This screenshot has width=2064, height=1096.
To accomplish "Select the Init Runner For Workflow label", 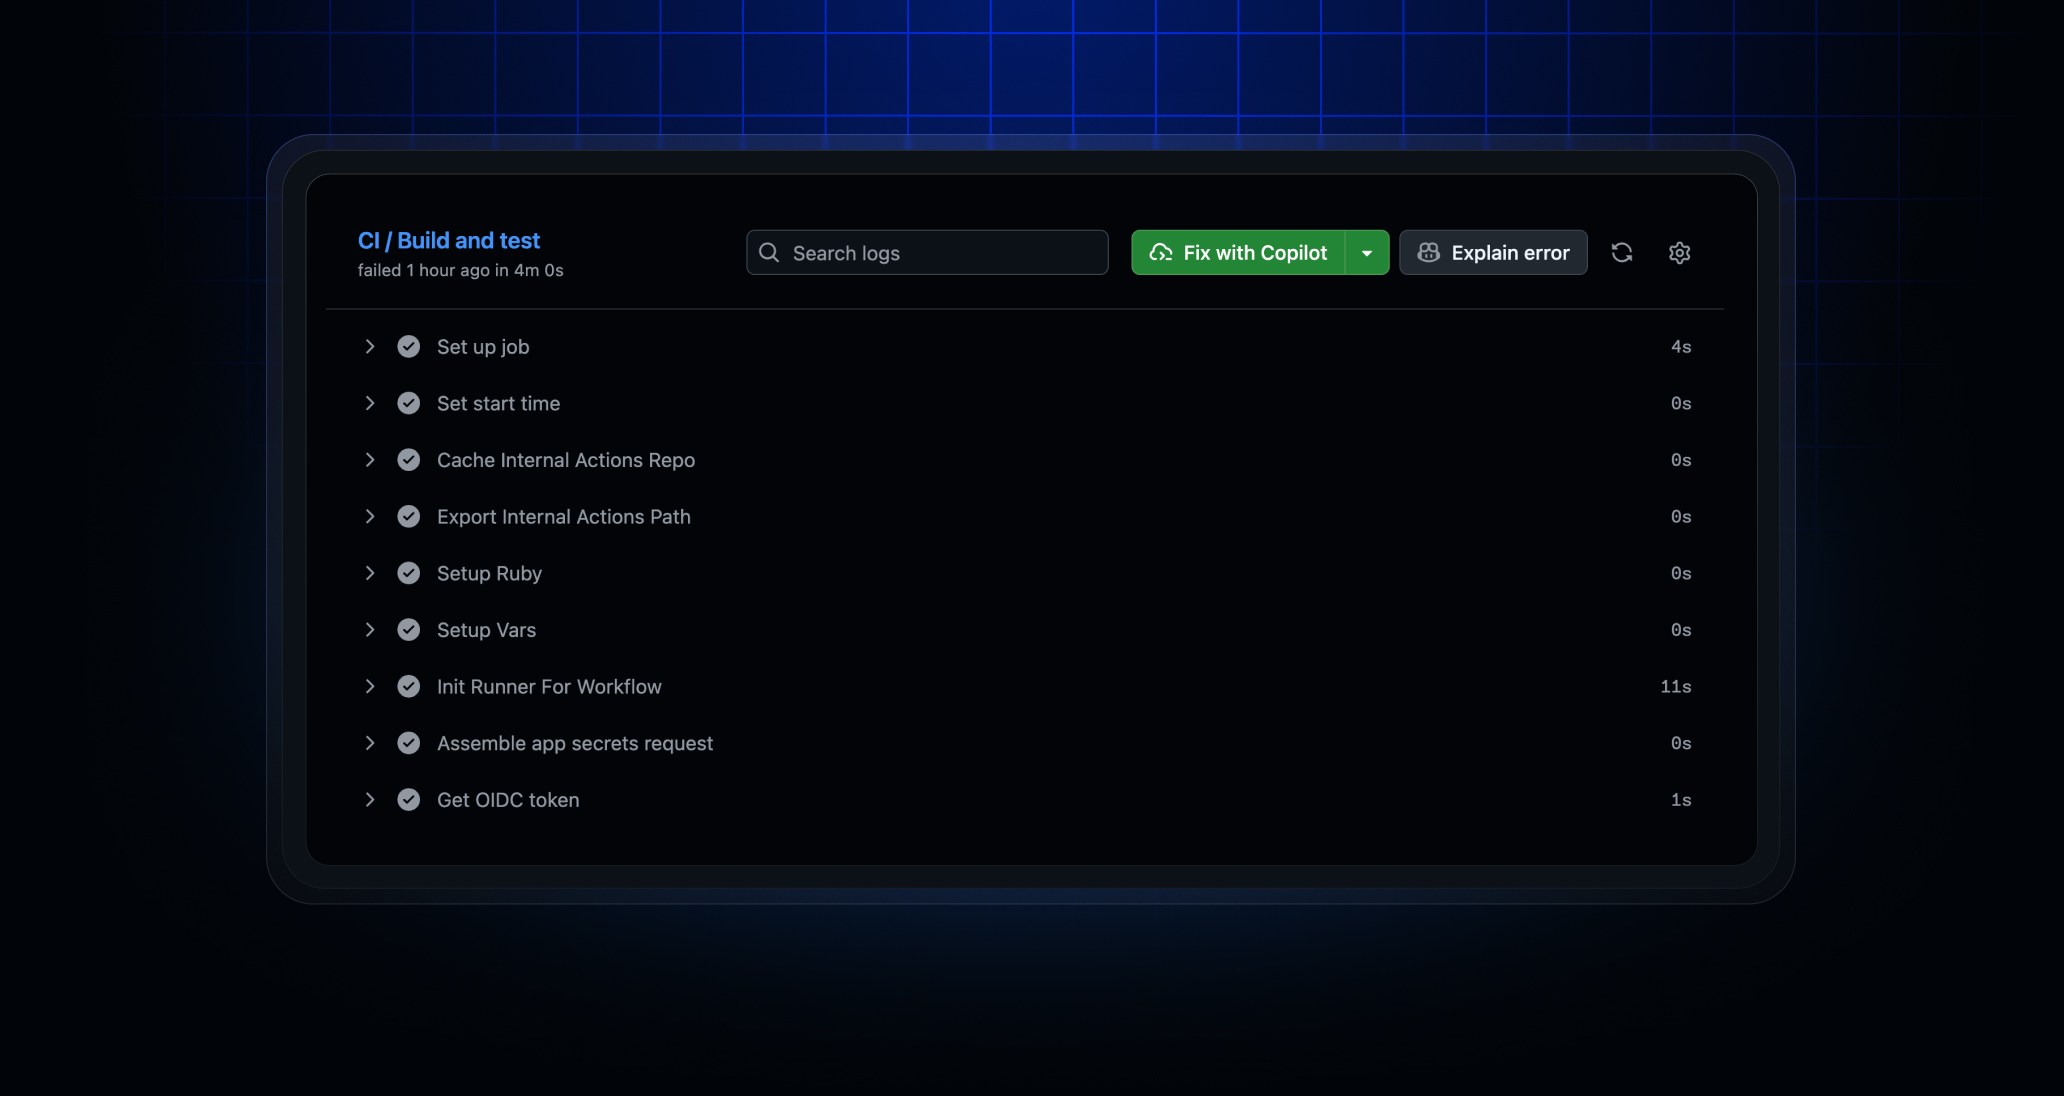I will 549,687.
